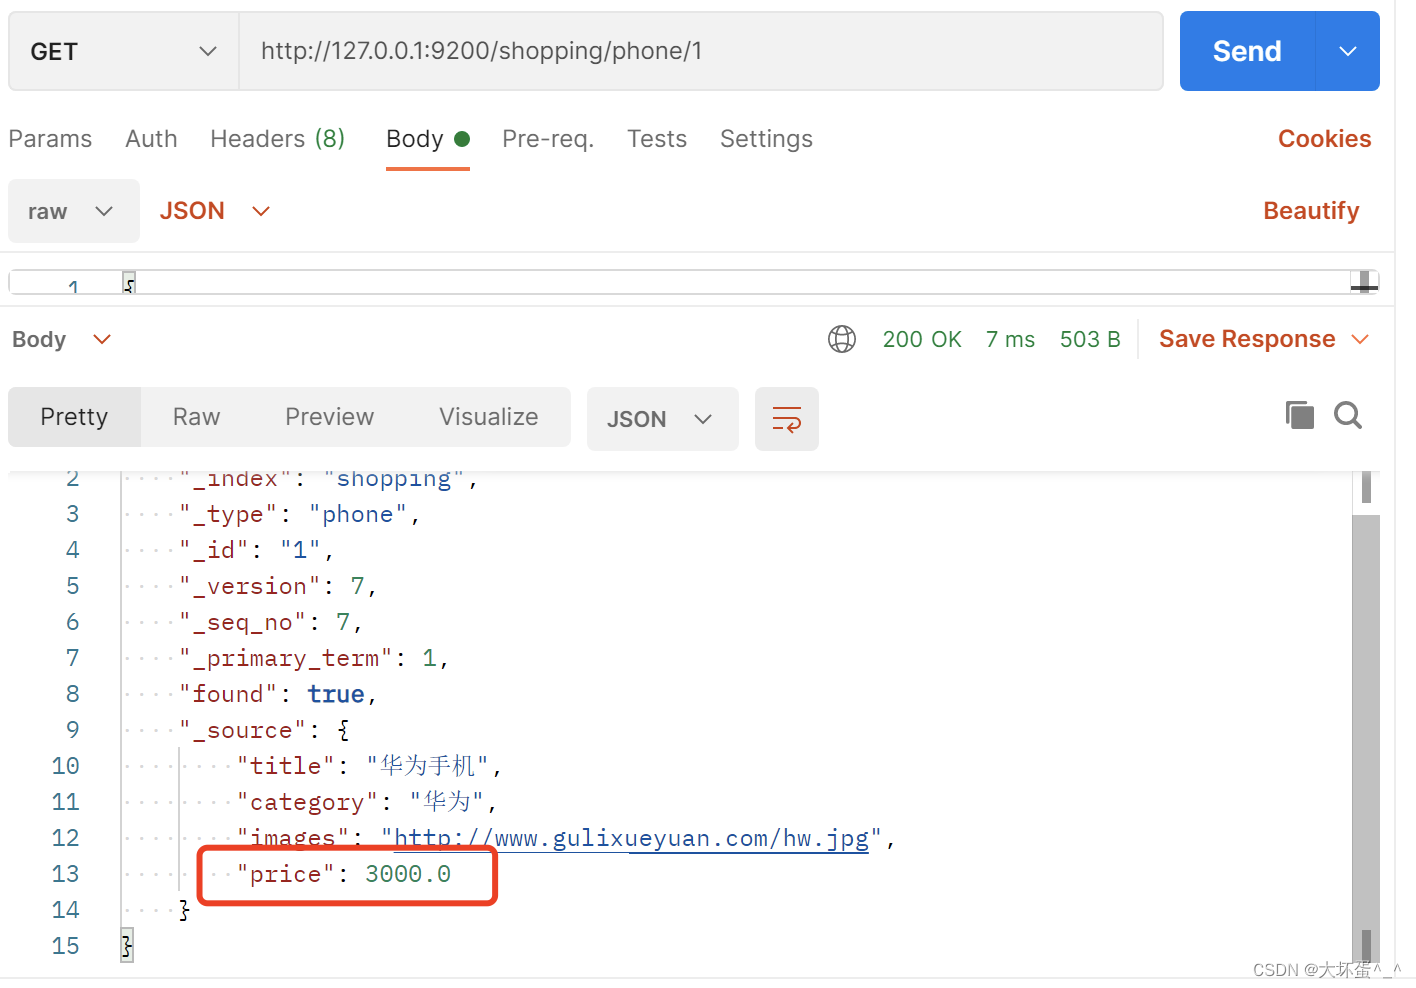
Task: Click the "price": 3000.0 line
Action: [344, 874]
